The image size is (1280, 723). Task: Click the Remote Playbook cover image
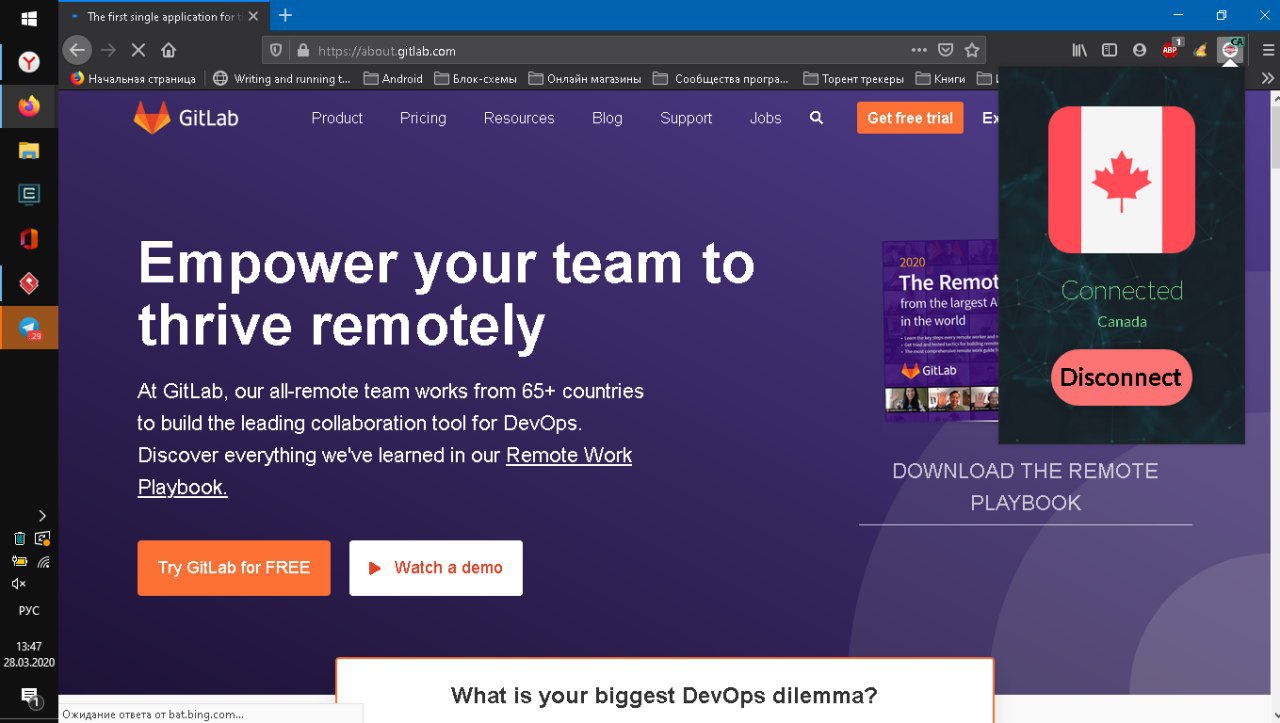(x=940, y=330)
